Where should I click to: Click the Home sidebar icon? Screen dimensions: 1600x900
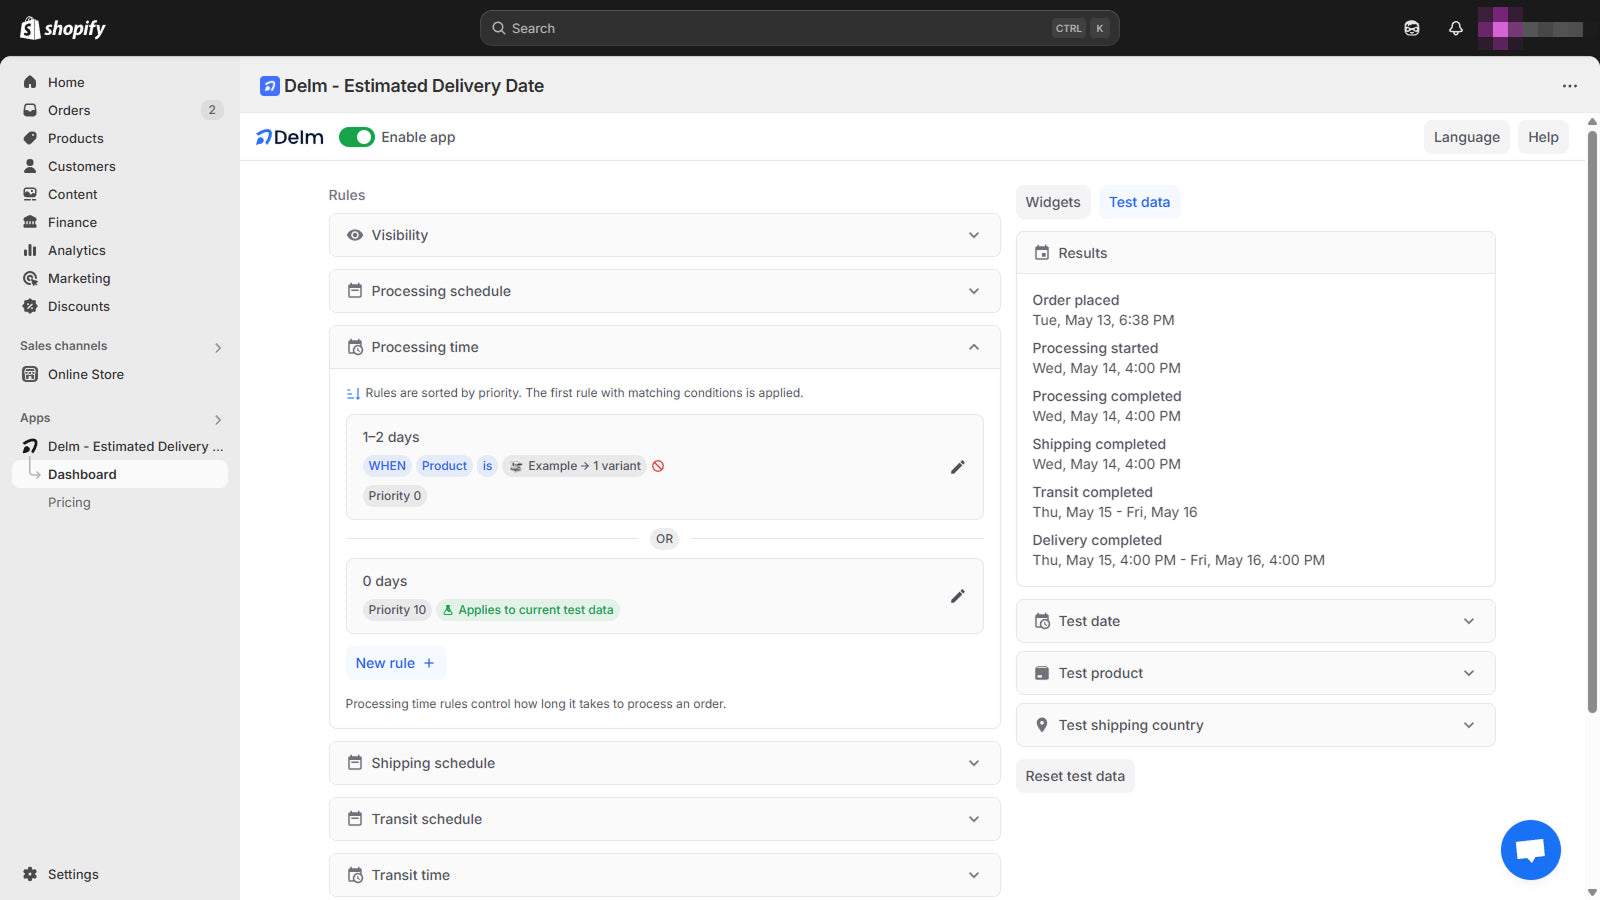tap(30, 82)
